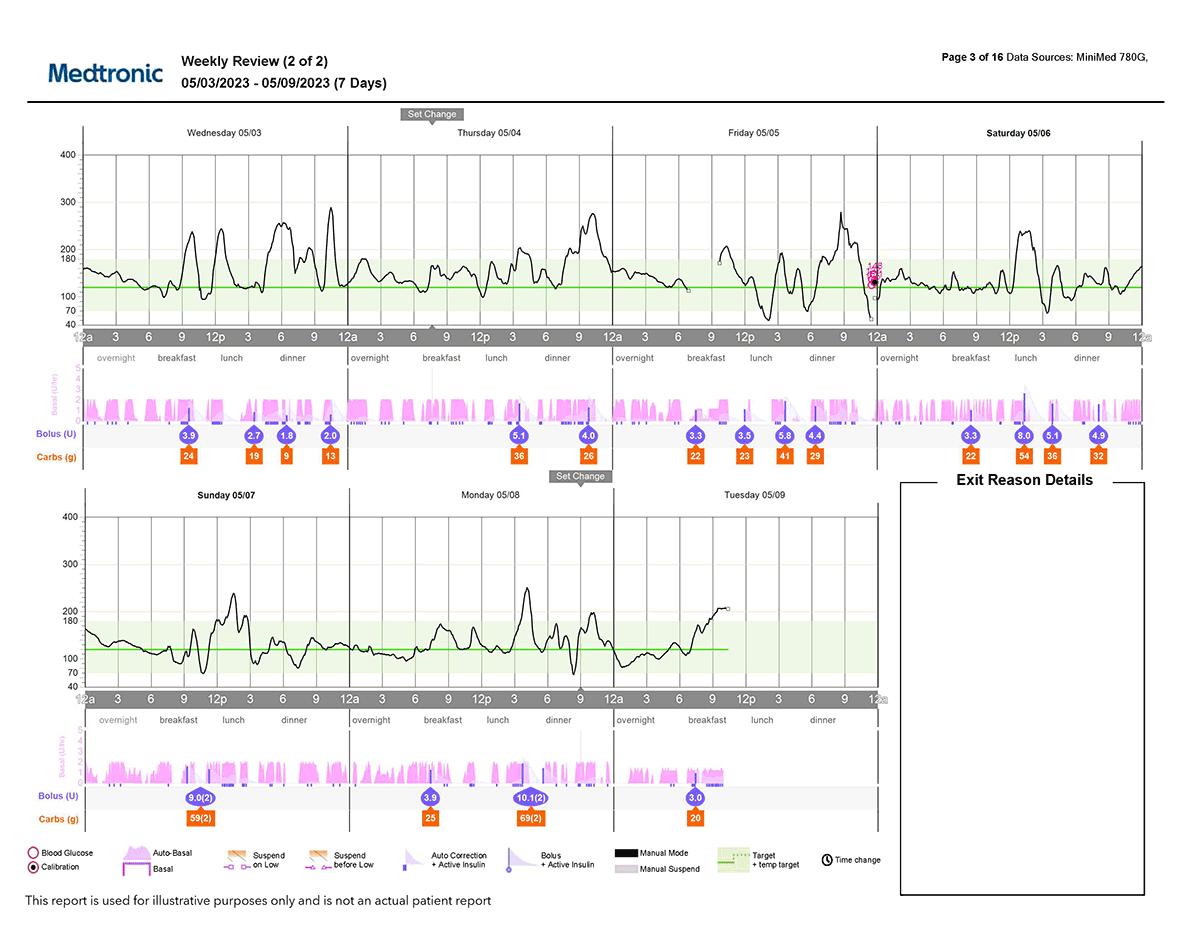
Task: Click the 'Wednesday 05/03' day header
Action: [225, 133]
